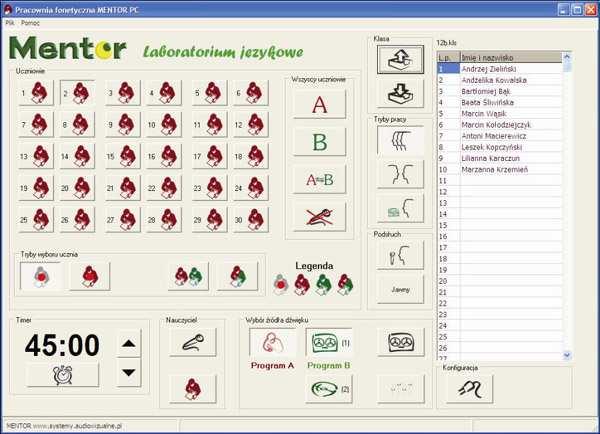Screen dimensions: 600x434
Task: Choose the recorder-and-face work mode
Action: [400, 209]
